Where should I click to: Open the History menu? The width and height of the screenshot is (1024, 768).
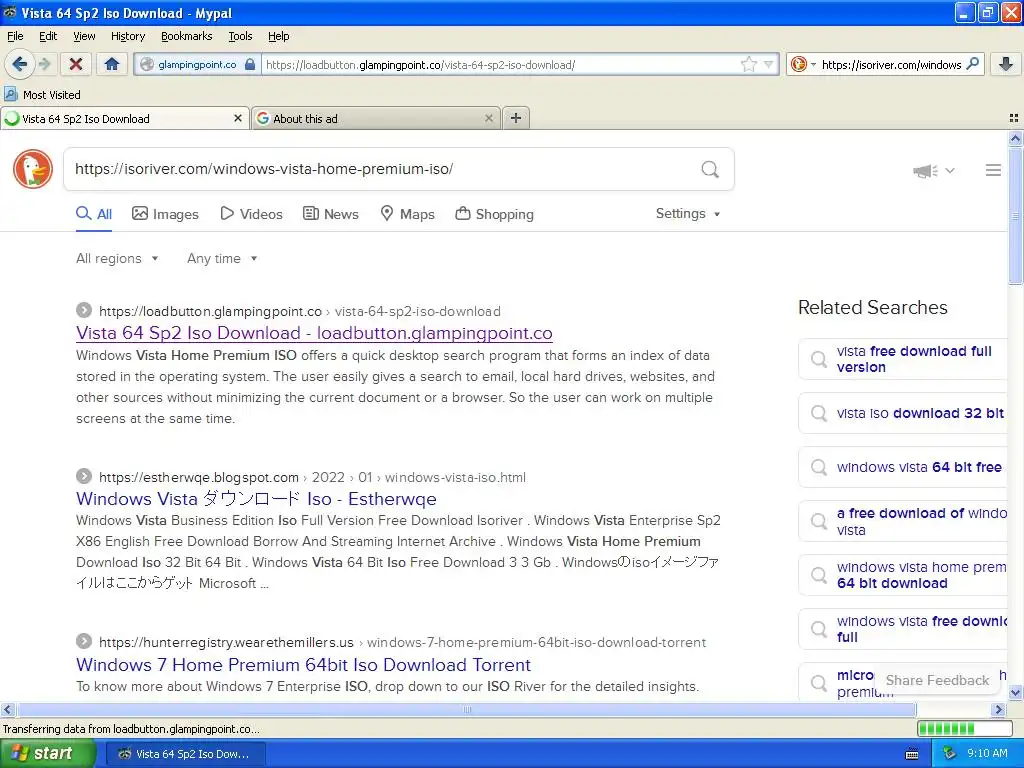tap(127, 36)
